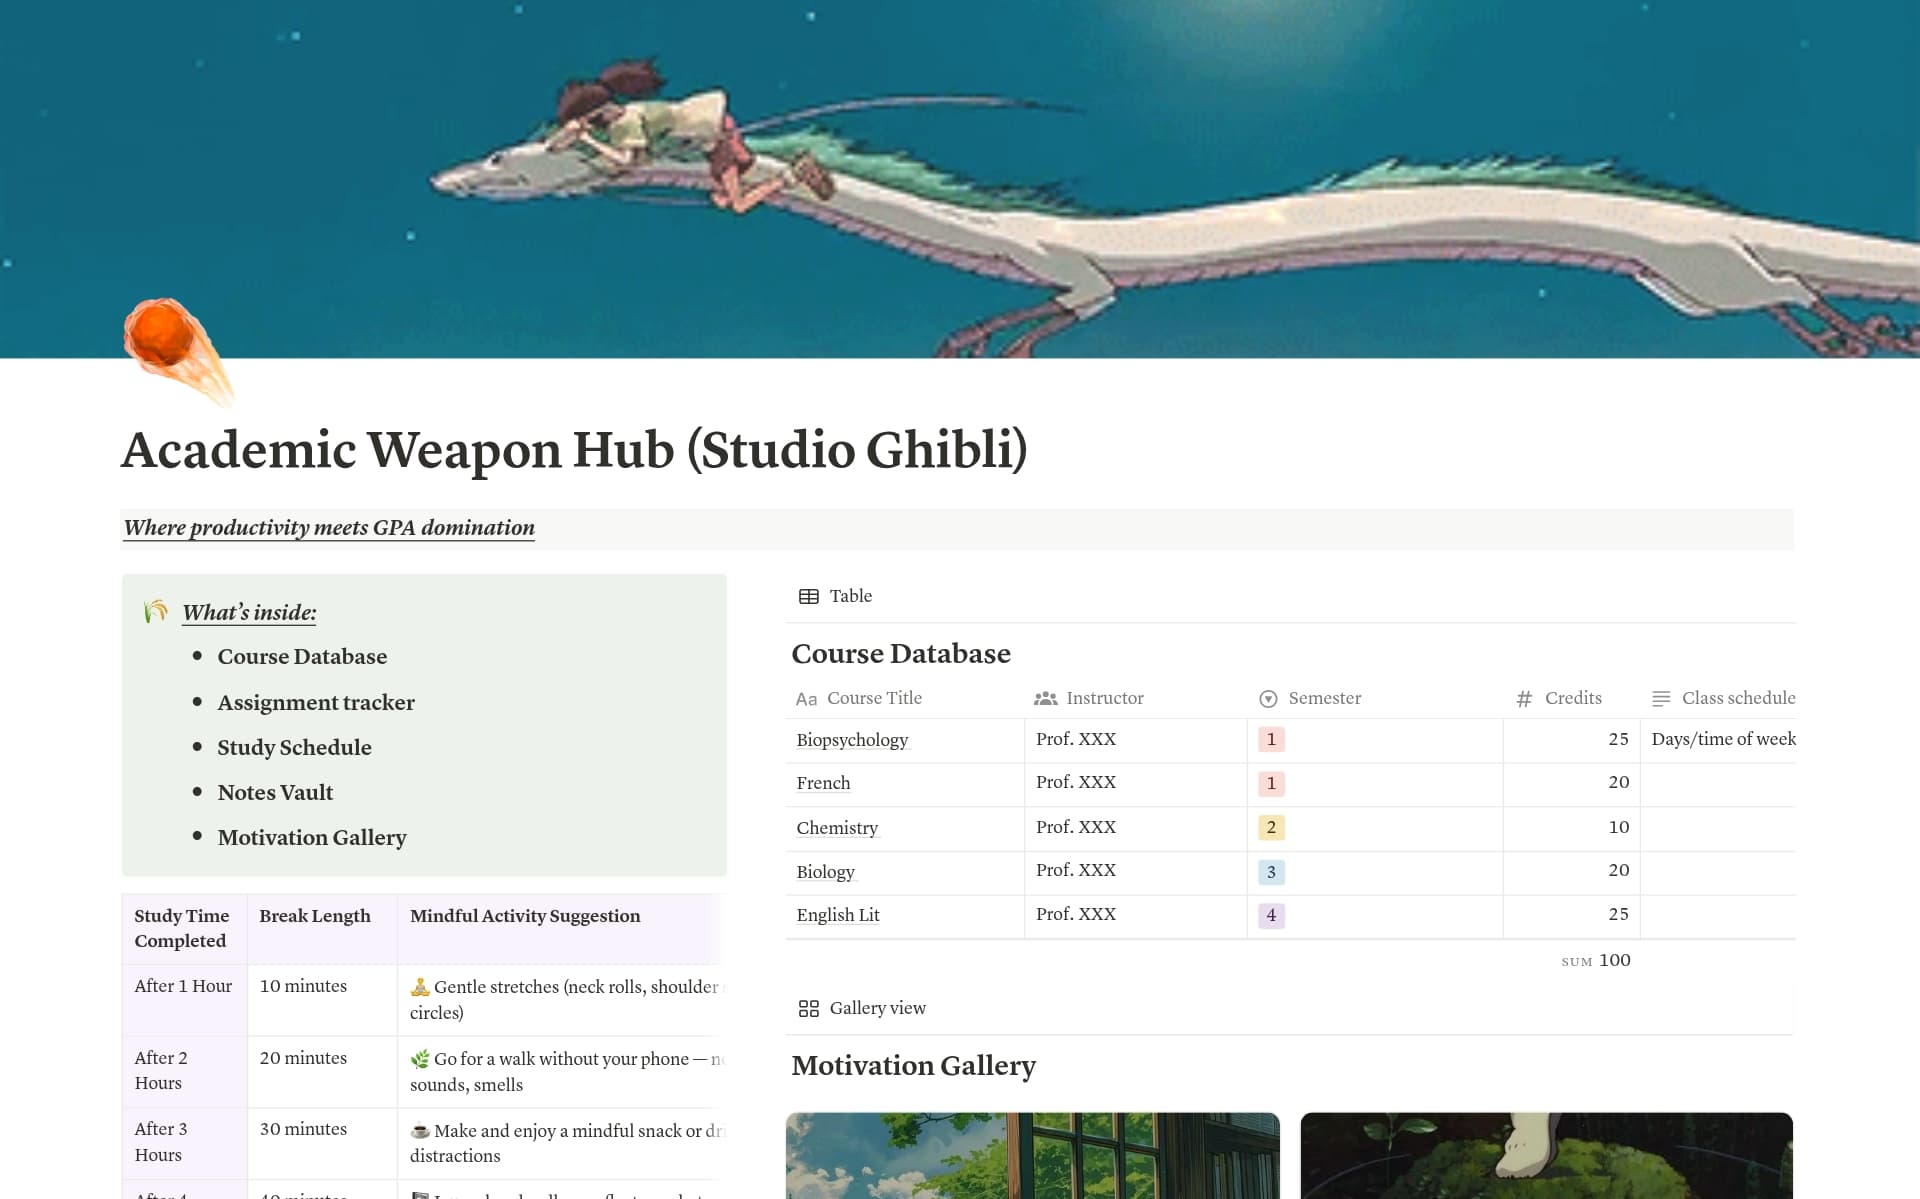Open the Biology course page
This screenshot has width=1920, height=1199.
(x=825, y=872)
